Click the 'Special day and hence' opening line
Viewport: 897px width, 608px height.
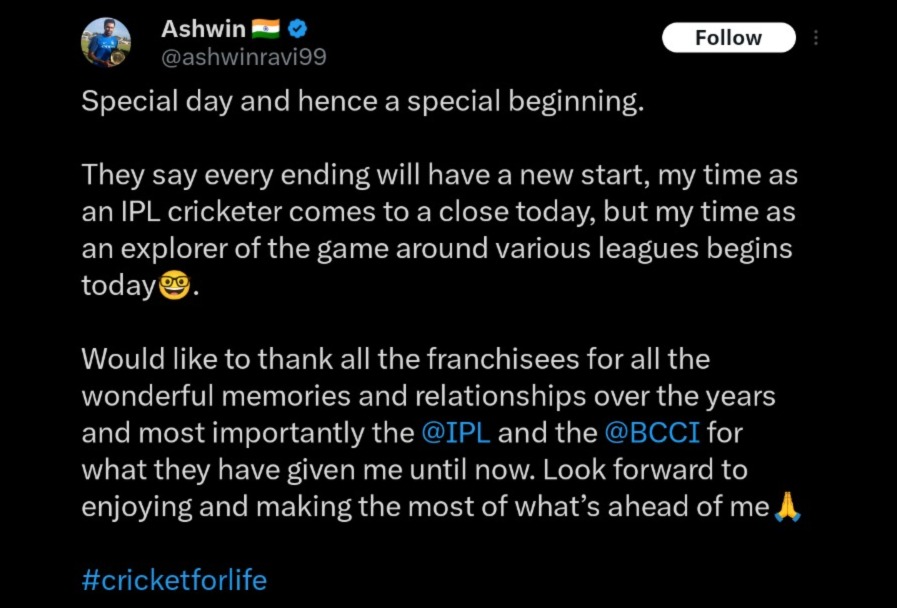point(361,103)
